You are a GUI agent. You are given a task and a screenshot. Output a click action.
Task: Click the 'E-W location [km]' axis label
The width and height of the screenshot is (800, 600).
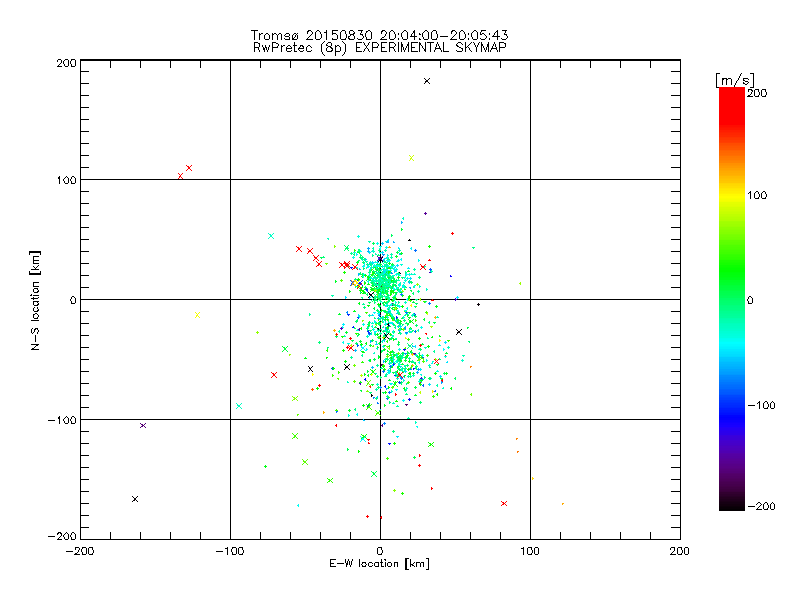click(x=380, y=564)
